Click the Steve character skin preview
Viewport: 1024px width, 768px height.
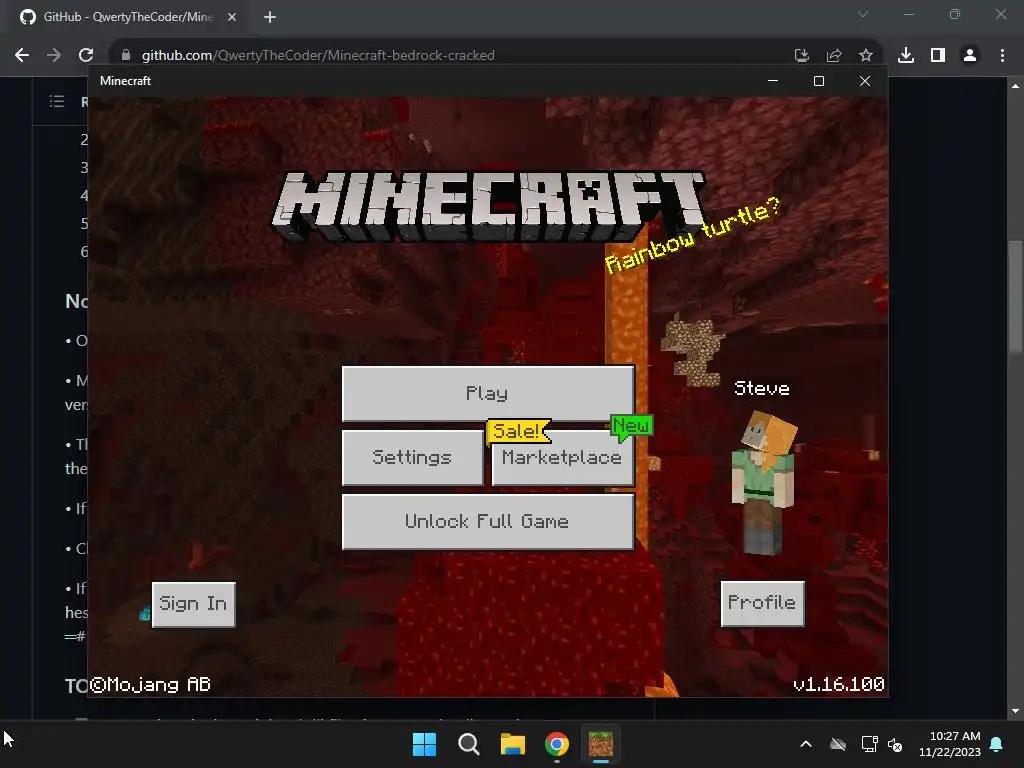pyautogui.click(x=763, y=483)
